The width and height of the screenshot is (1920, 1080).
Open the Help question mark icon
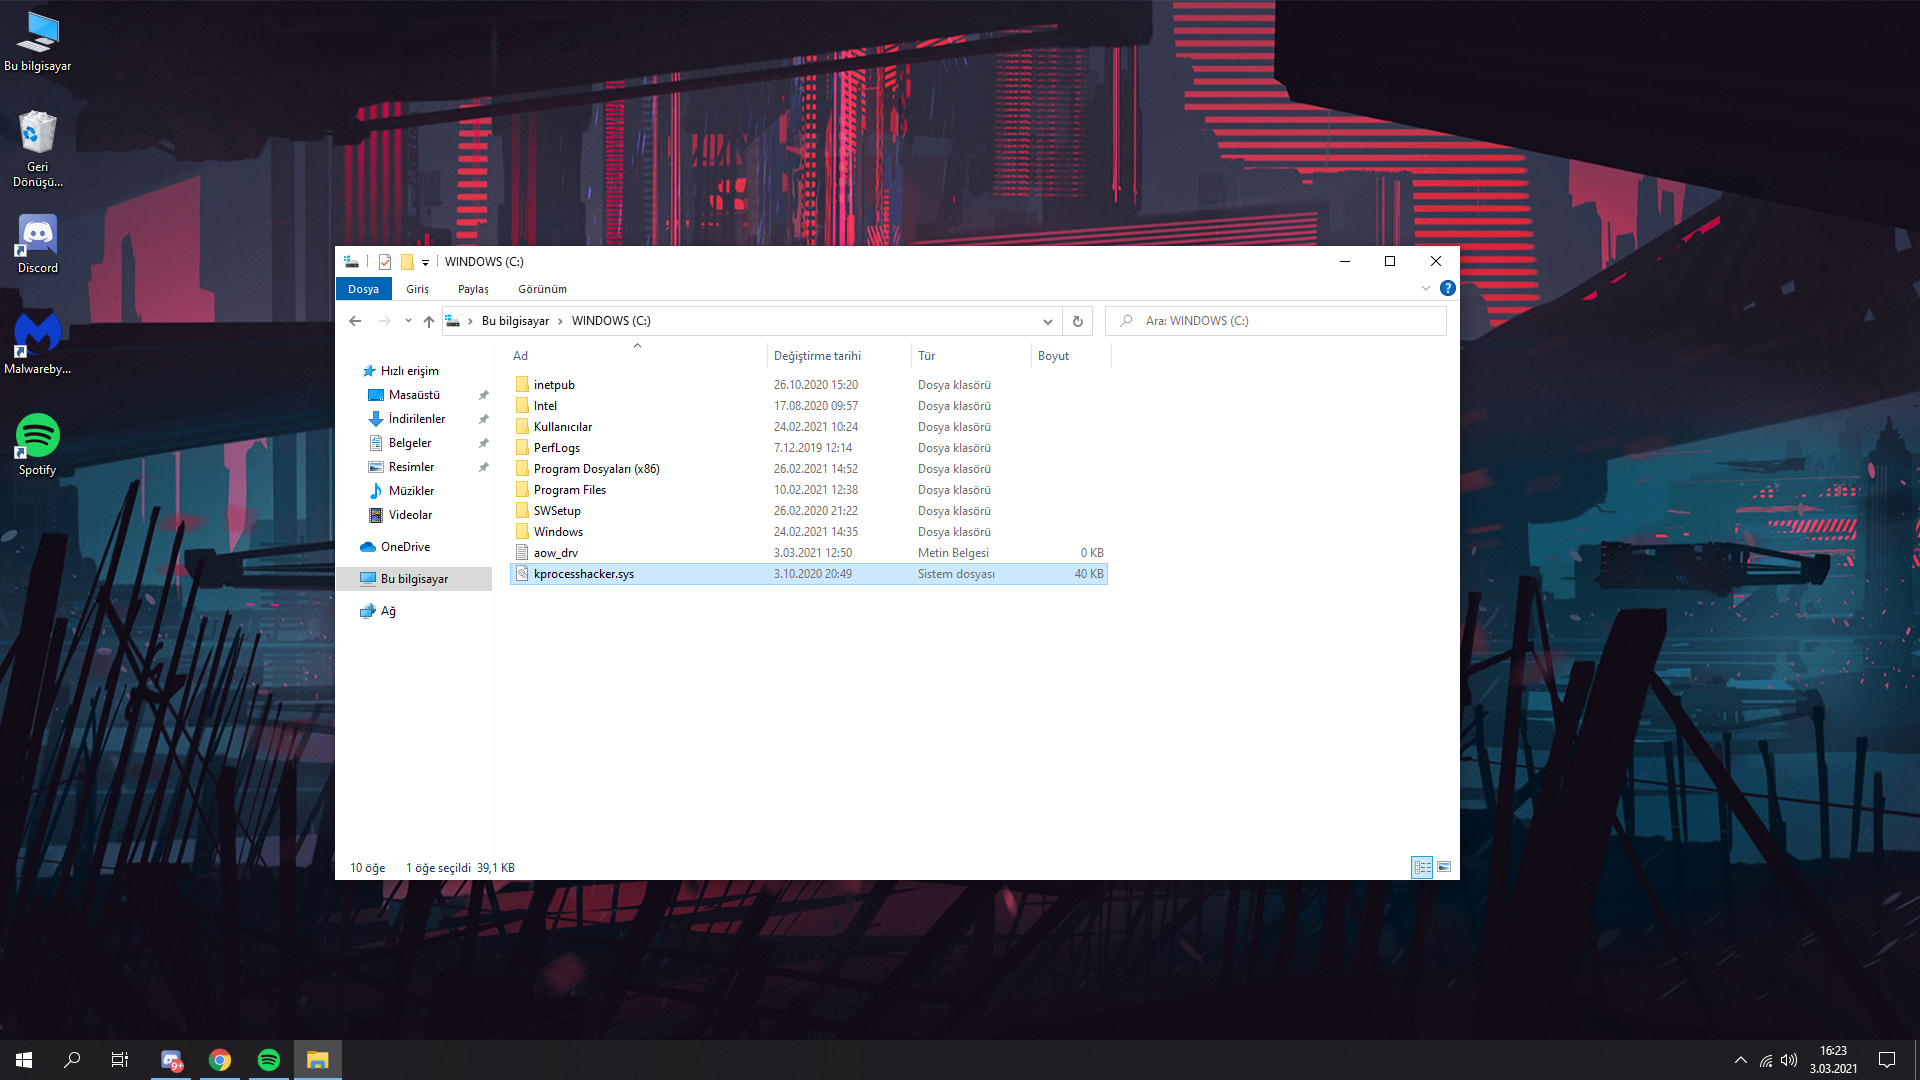[x=1447, y=288]
